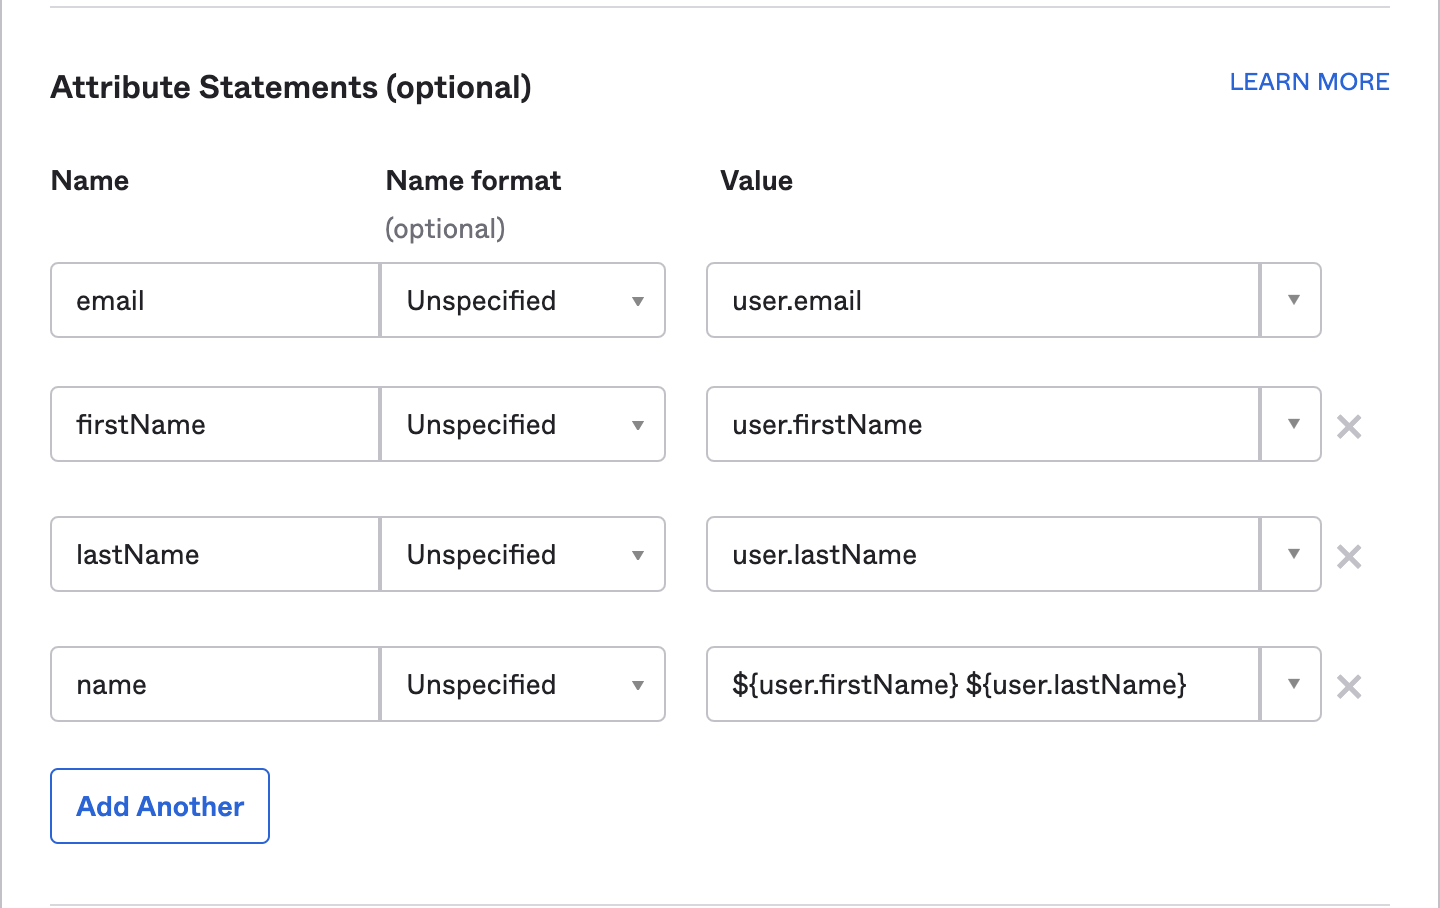The width and height of the screenshot is (1440, 908).
Task: Click into the firstName name field
Action: (x=215, y=425)
